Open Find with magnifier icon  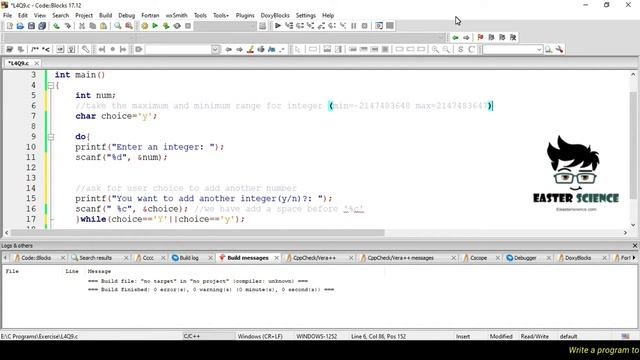click(118, 26)
